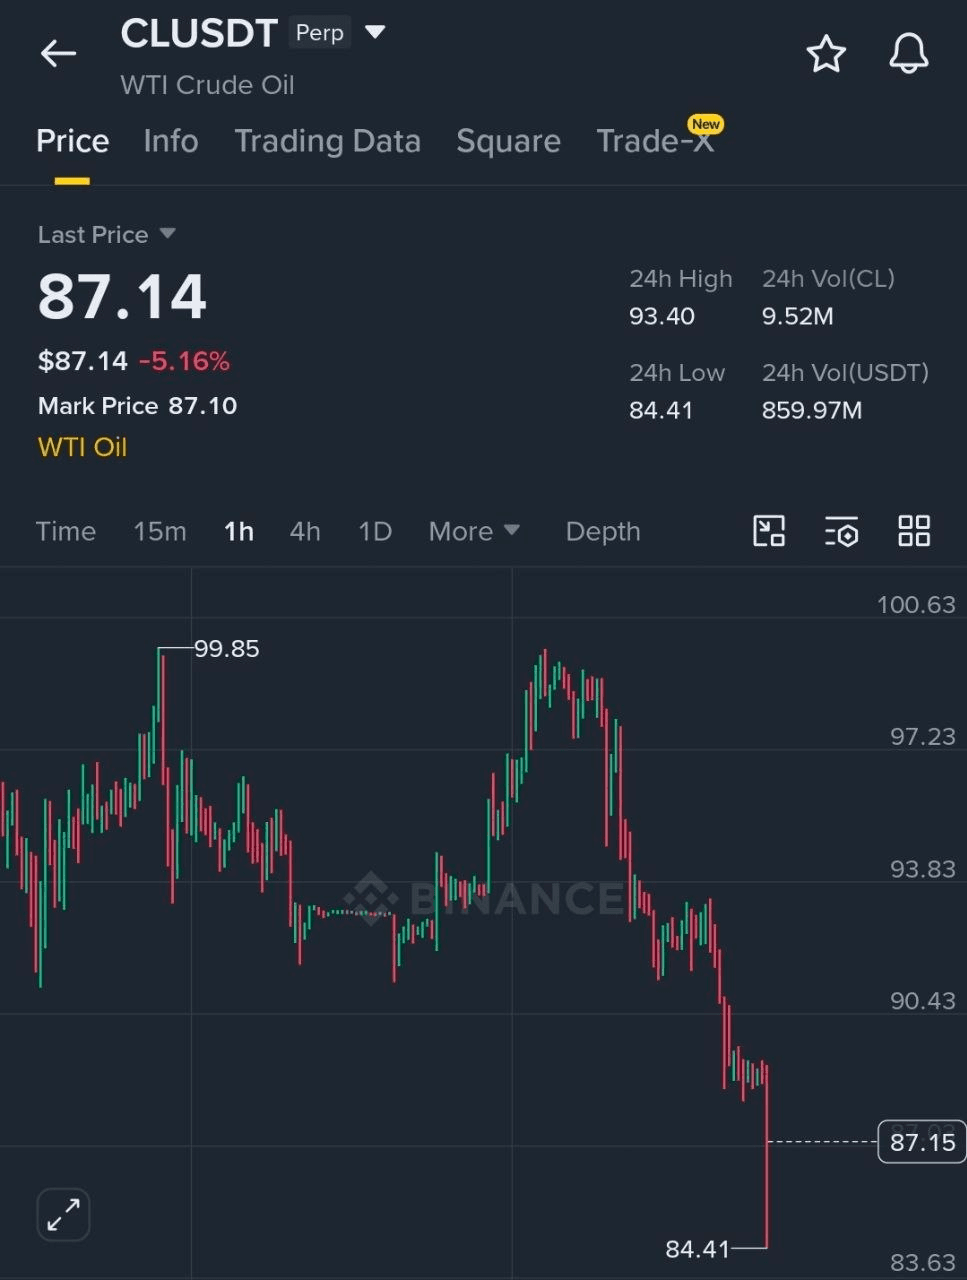The image size is (967, 1280).
Task: Select the 15m chart interval
Action: (x=160, y=531)
